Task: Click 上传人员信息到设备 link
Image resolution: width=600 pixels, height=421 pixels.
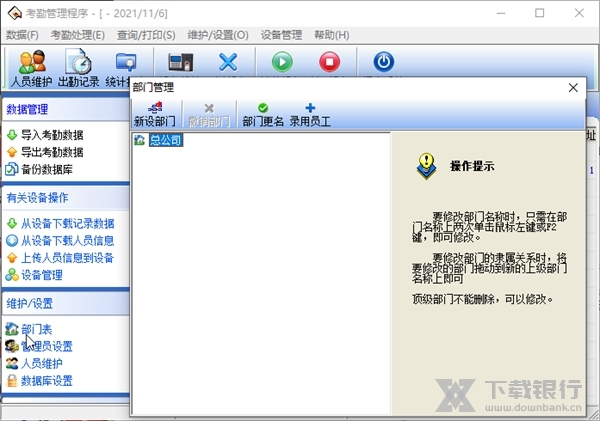Action: tap(67, 258)
